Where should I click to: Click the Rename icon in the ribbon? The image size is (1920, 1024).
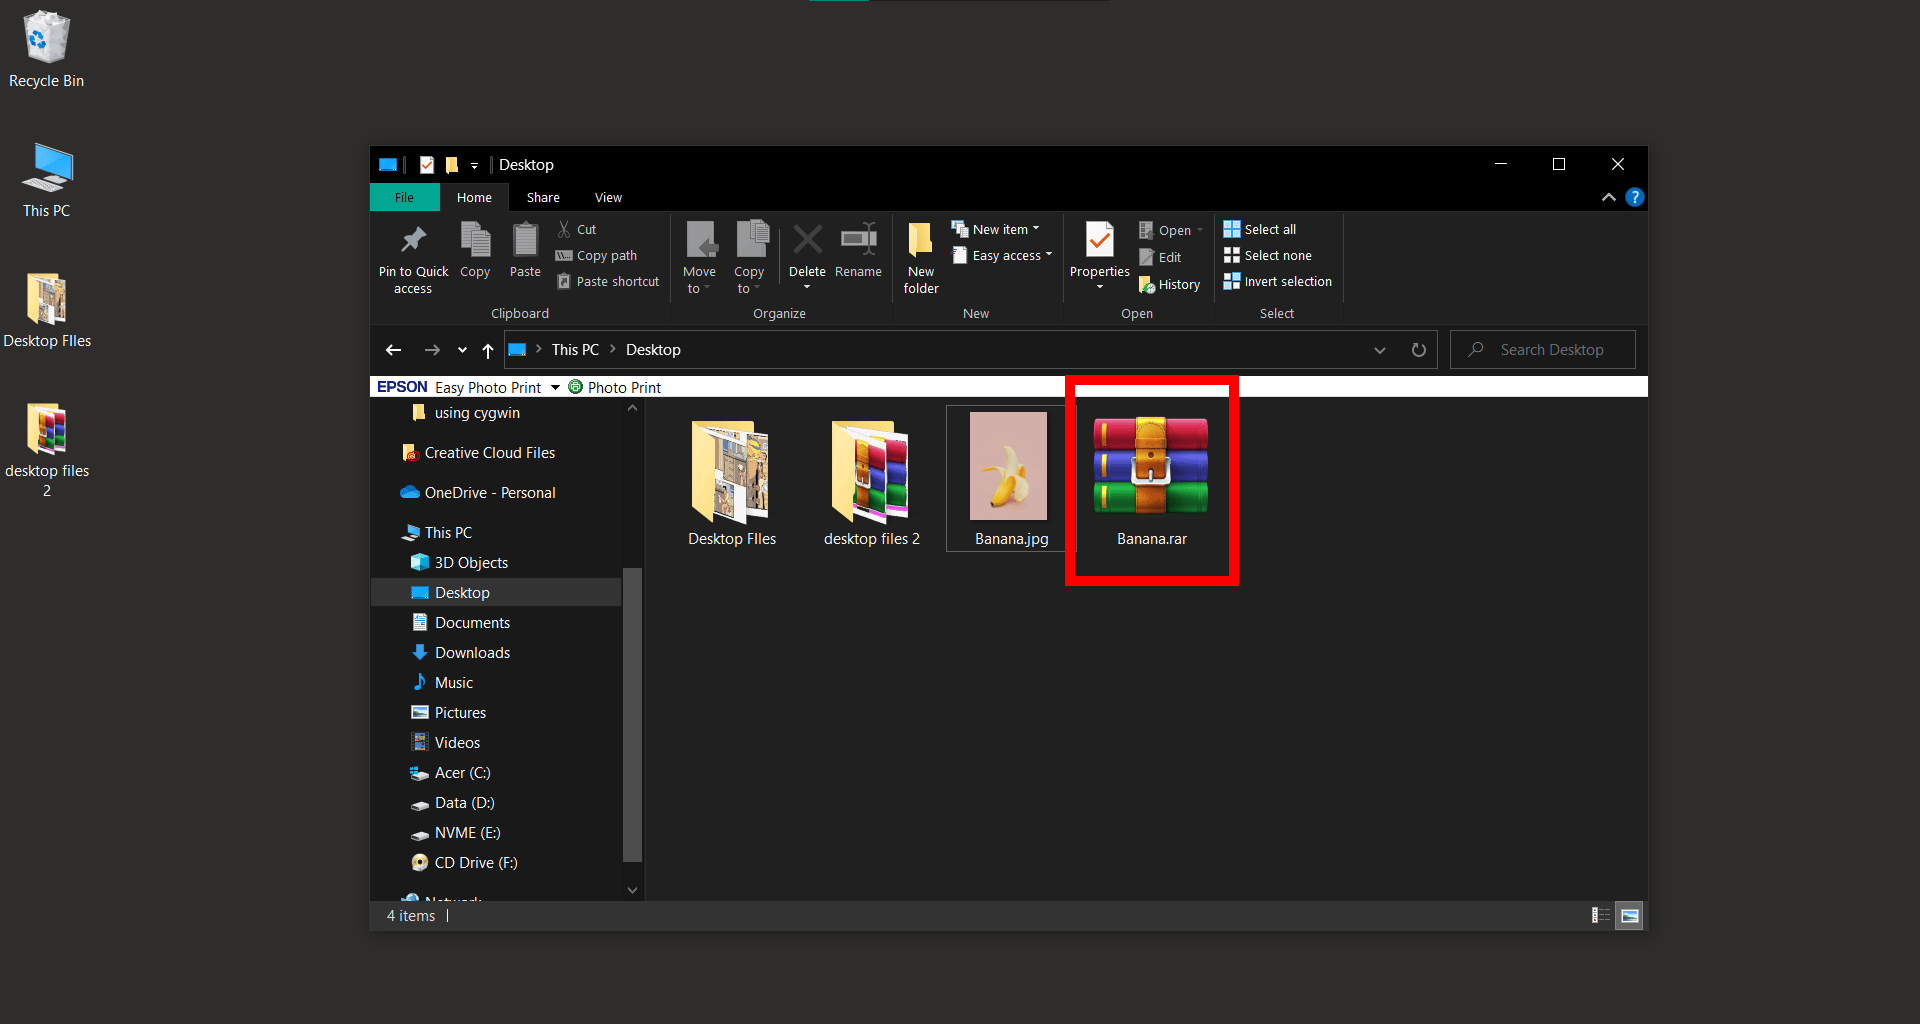coord(858,250)
